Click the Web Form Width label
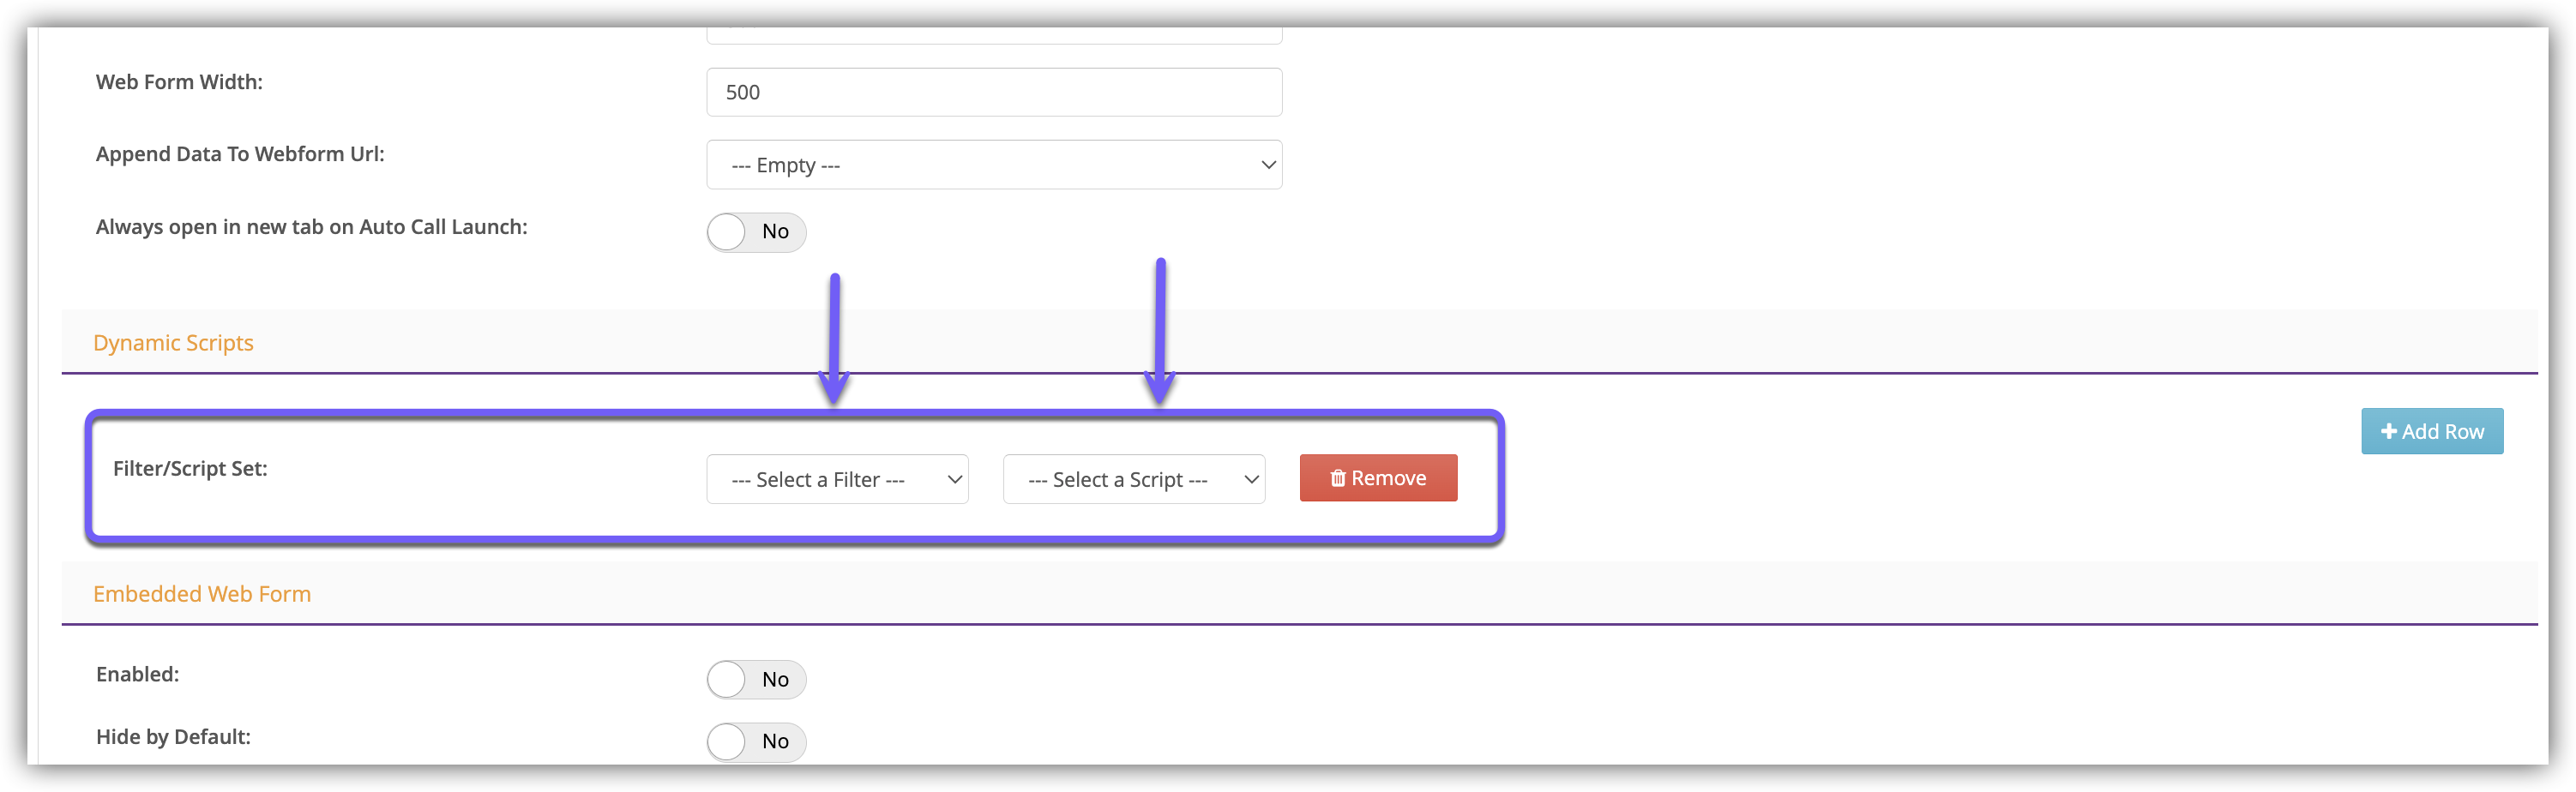 [179, 82]
